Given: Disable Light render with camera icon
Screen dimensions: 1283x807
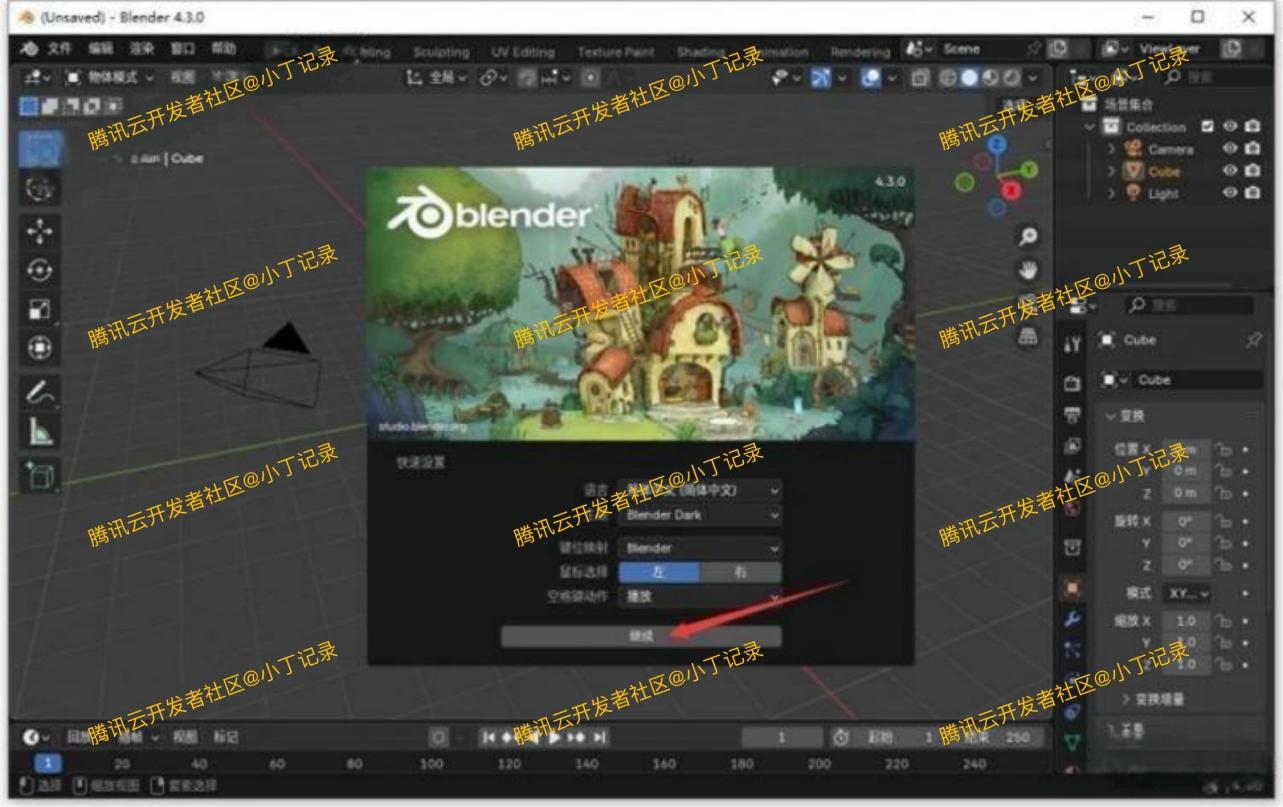Looking at the screenshot, I should (x=1253, y=193).
